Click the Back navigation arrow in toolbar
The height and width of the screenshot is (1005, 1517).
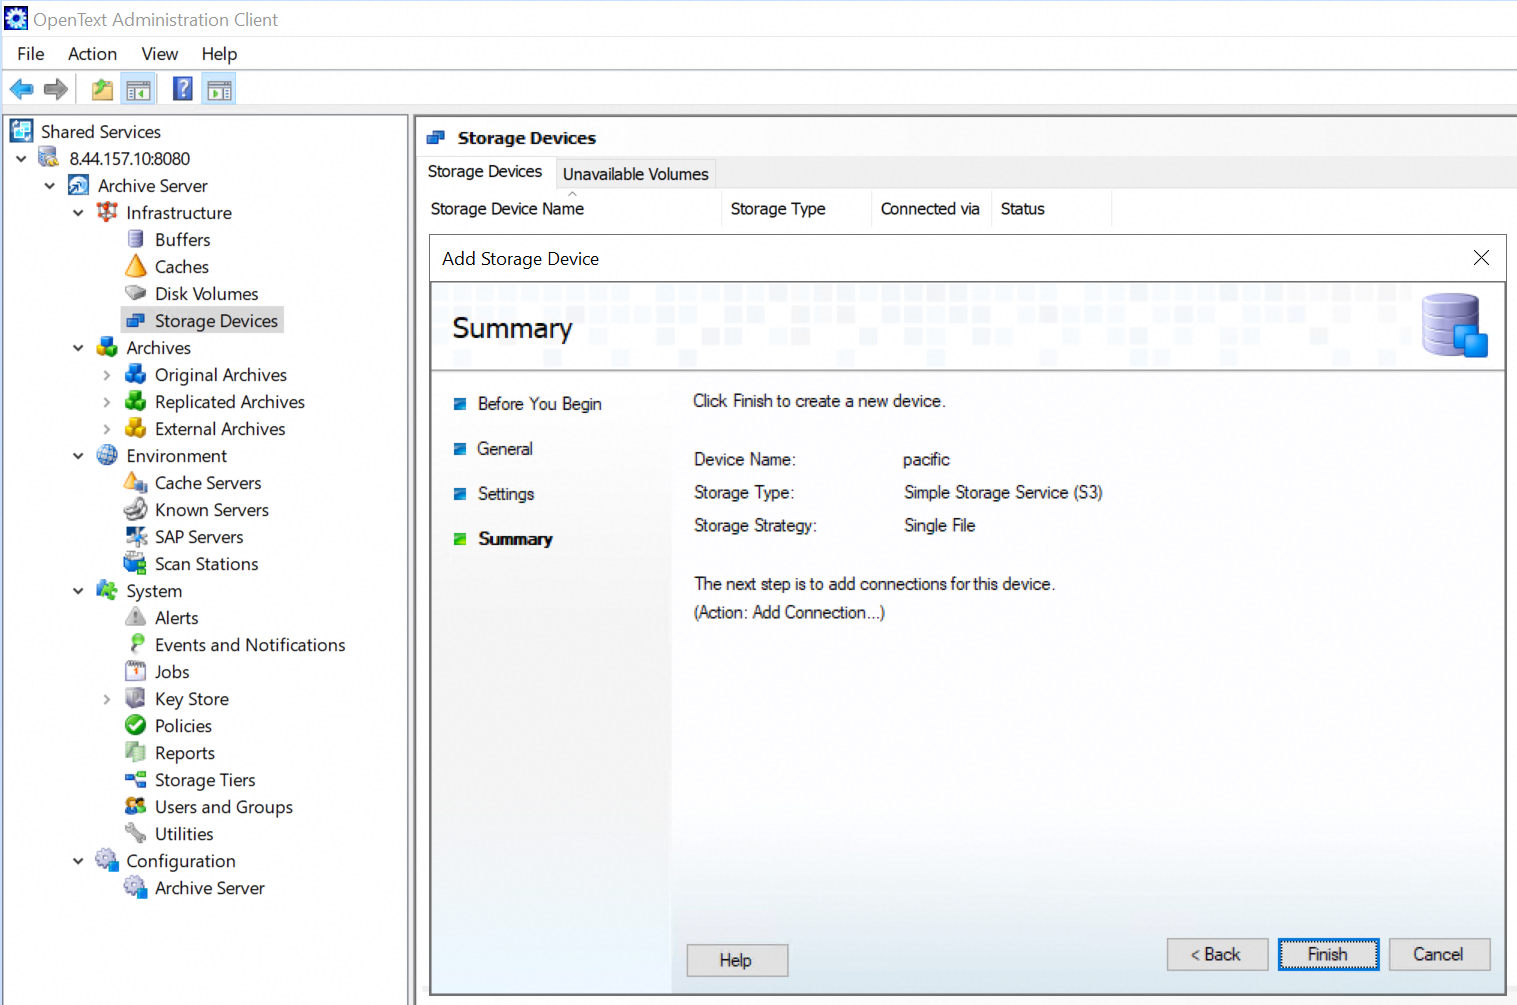click(21, 90)
